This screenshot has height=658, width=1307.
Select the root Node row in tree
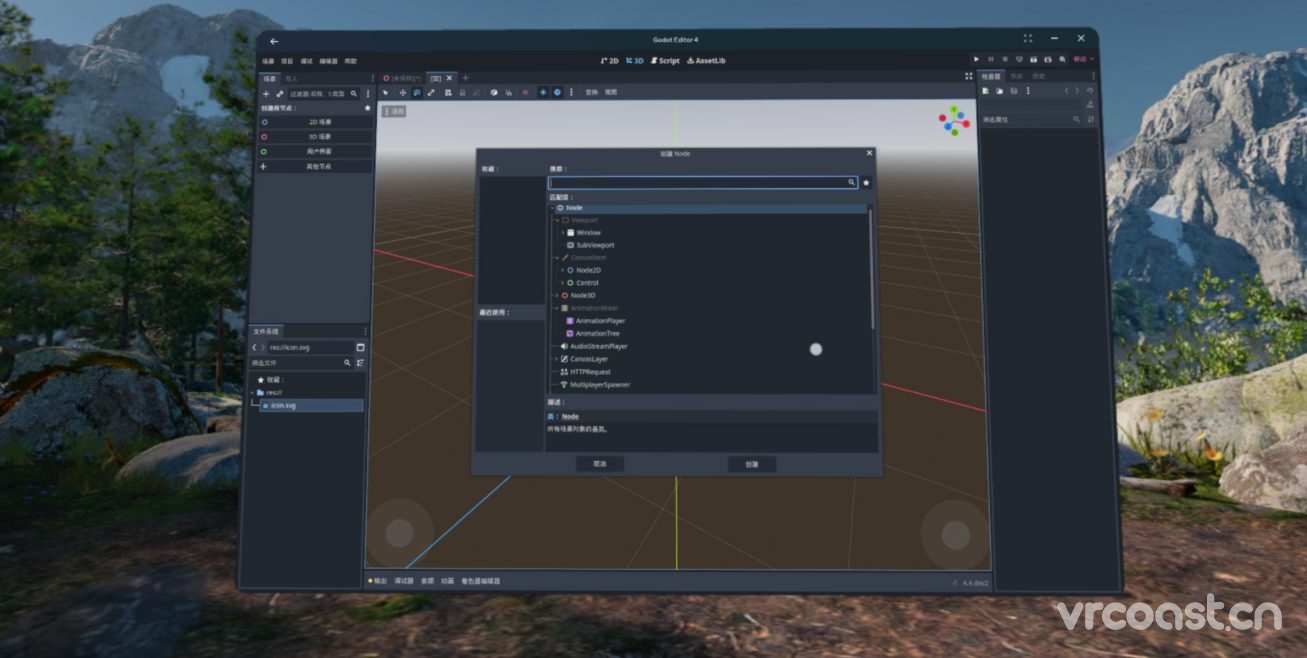(709, 207)
